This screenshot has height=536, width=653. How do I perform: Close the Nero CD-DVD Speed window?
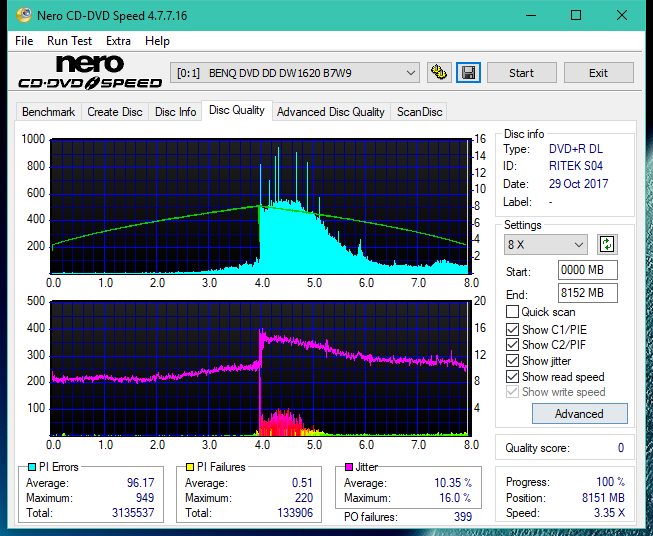[x=622, y=15]
